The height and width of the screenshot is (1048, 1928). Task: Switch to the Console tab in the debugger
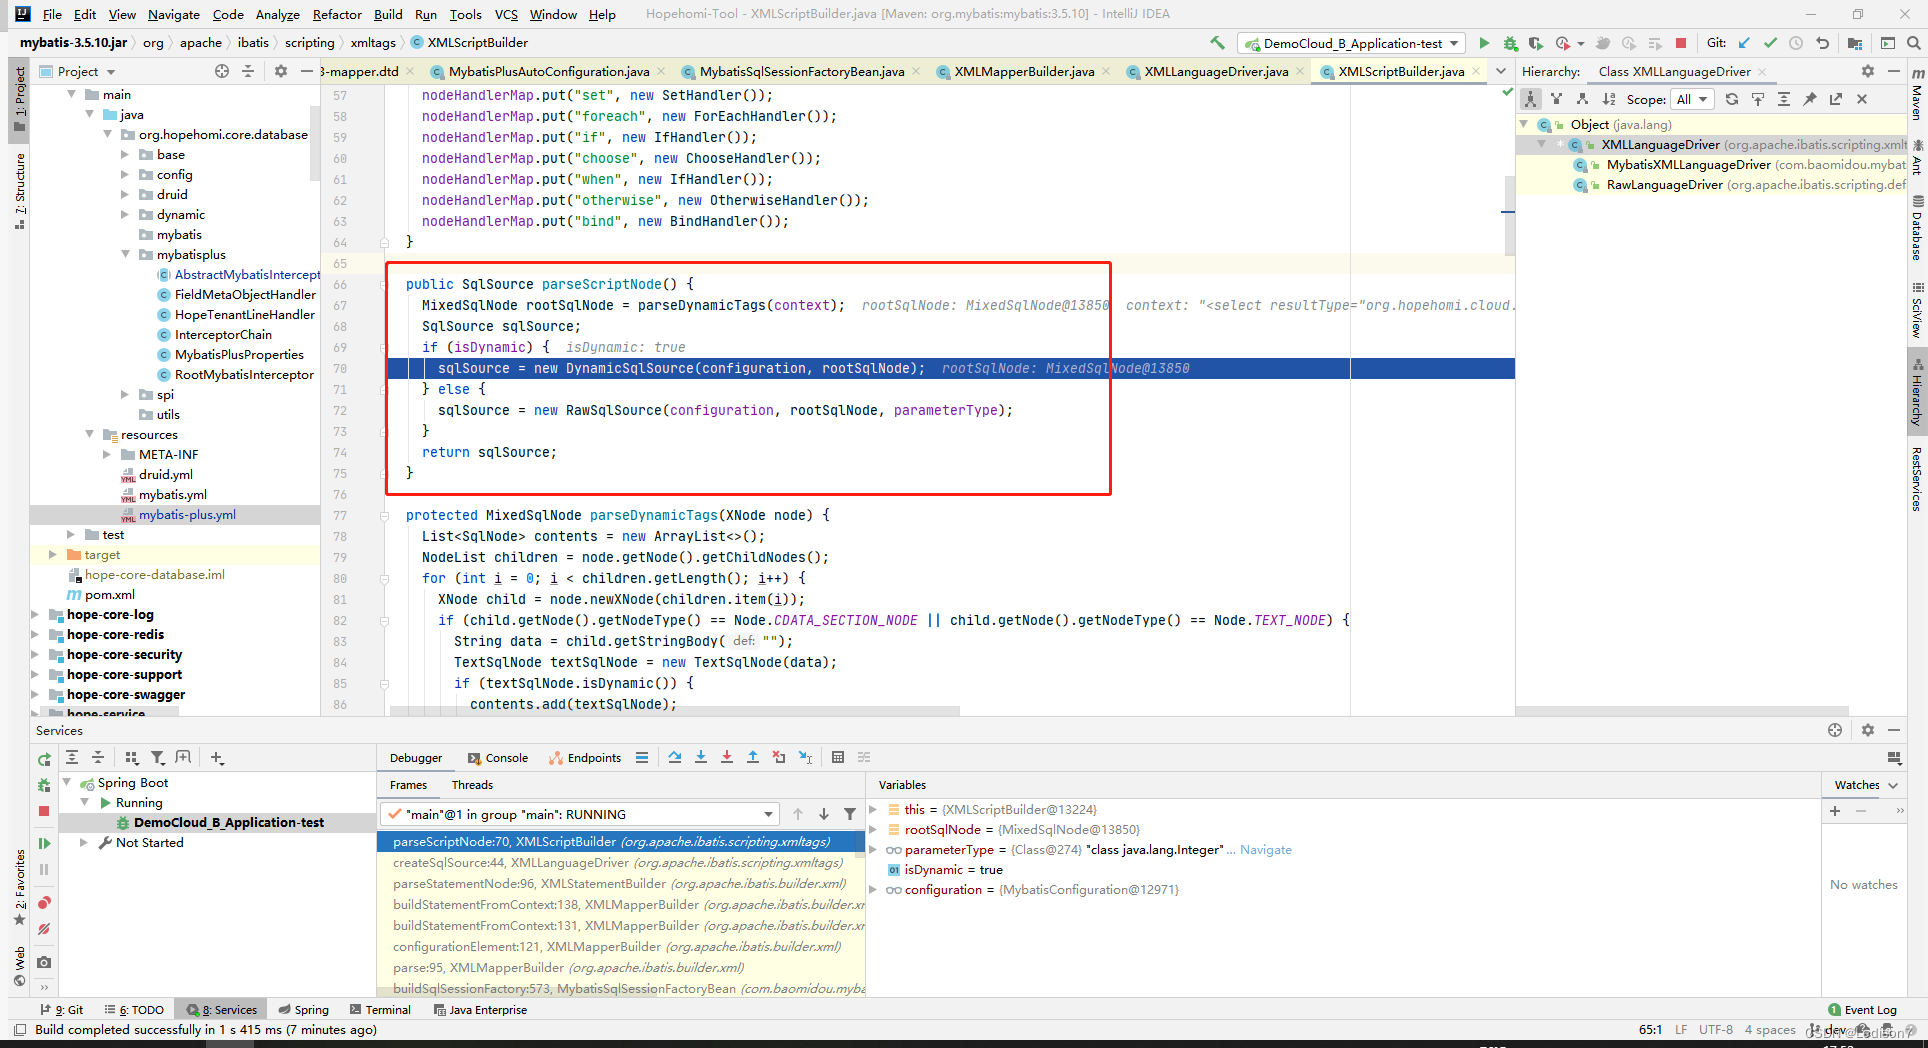pos(497,758)
